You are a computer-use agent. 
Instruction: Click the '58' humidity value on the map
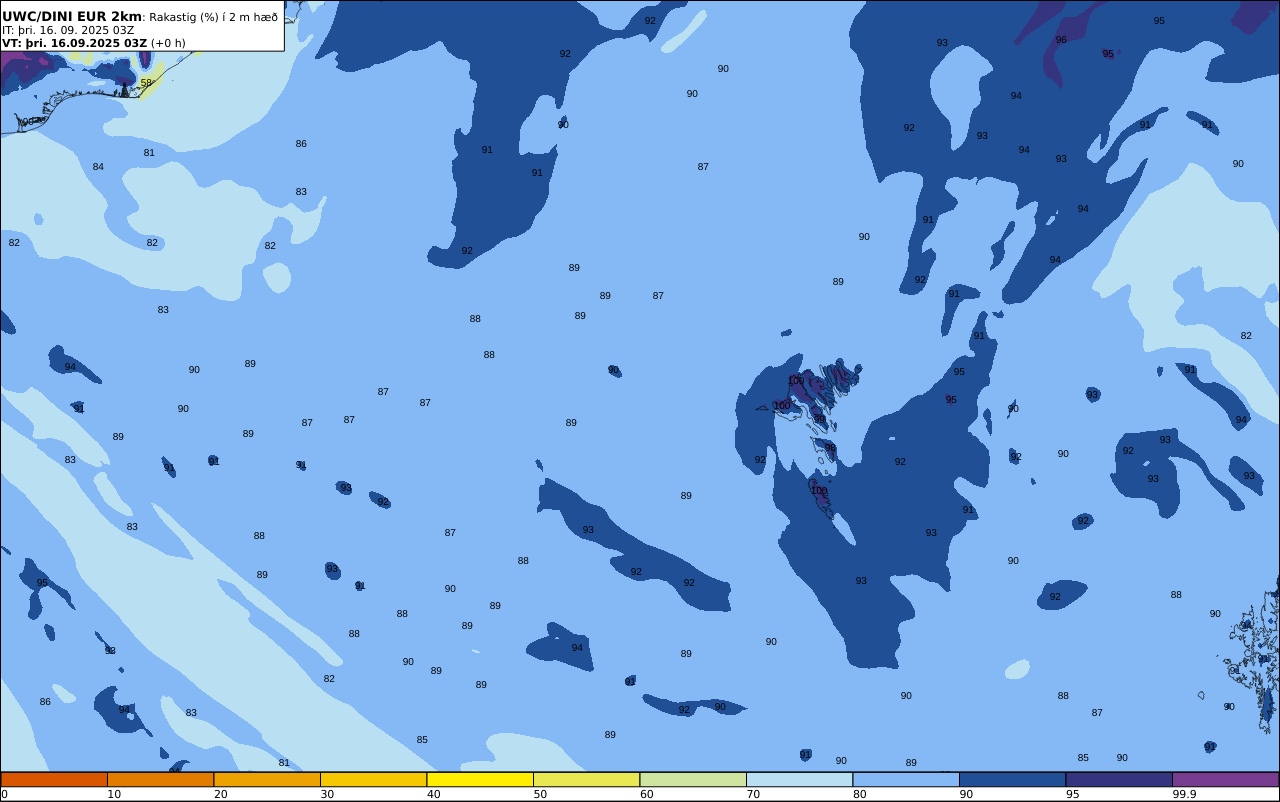click(x=146, y=83)
